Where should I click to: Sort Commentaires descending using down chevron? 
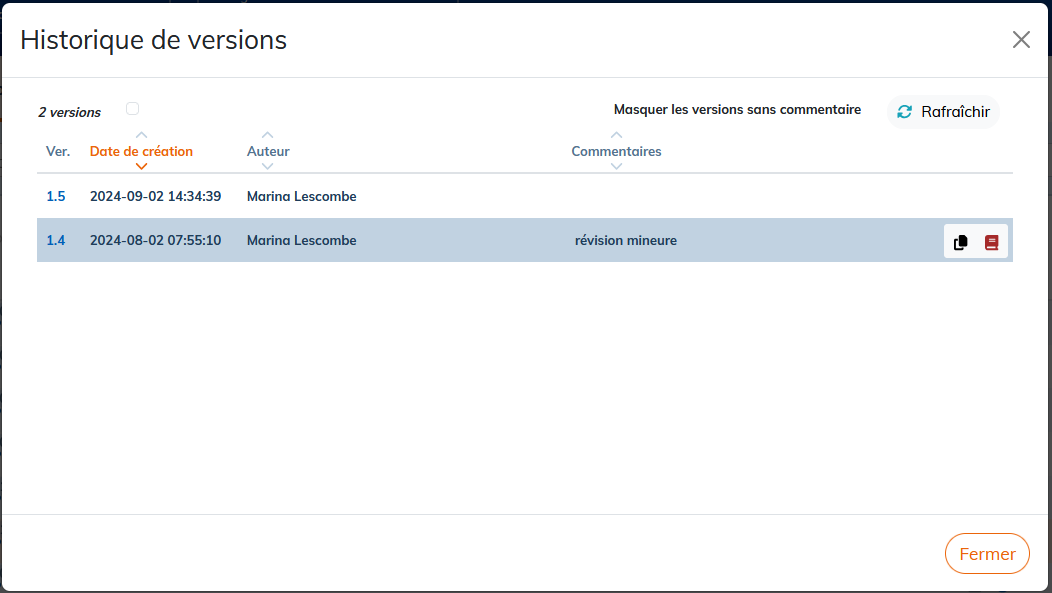[x=617, y=166]
